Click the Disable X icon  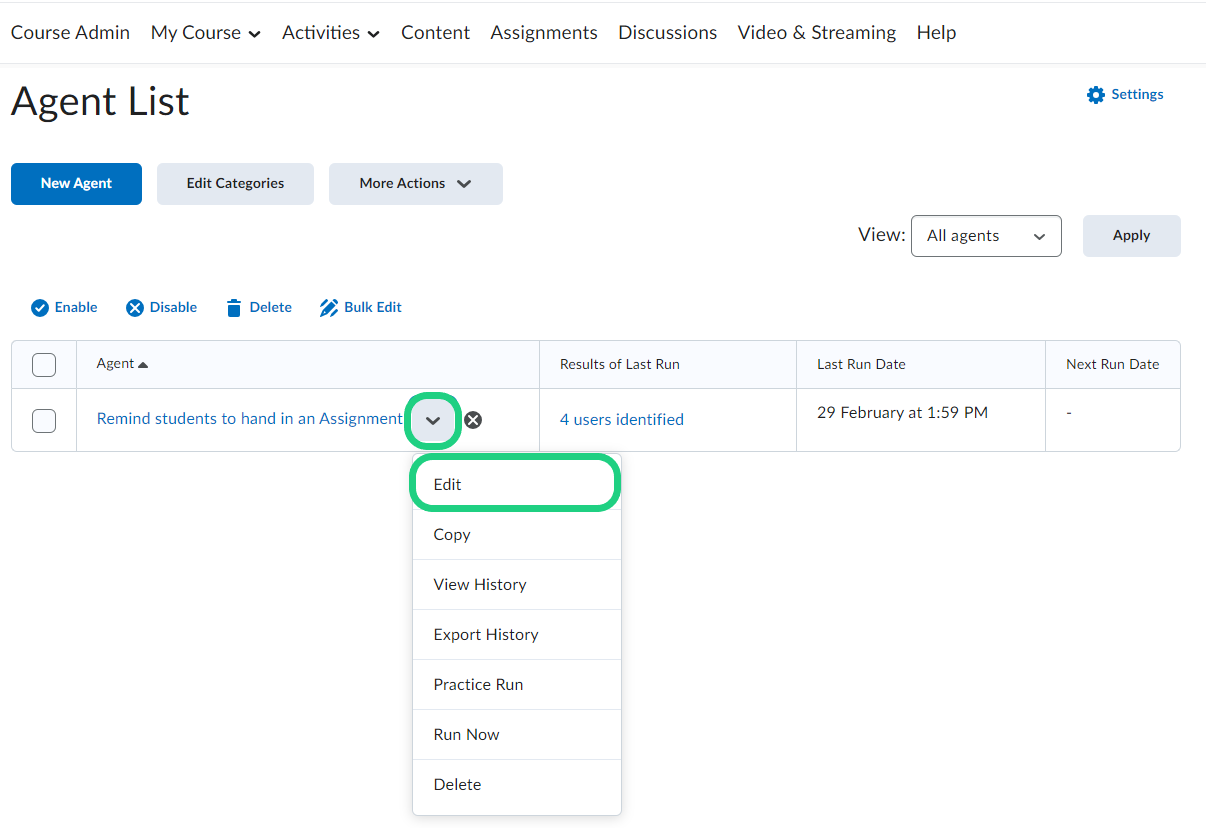(135, 308)
